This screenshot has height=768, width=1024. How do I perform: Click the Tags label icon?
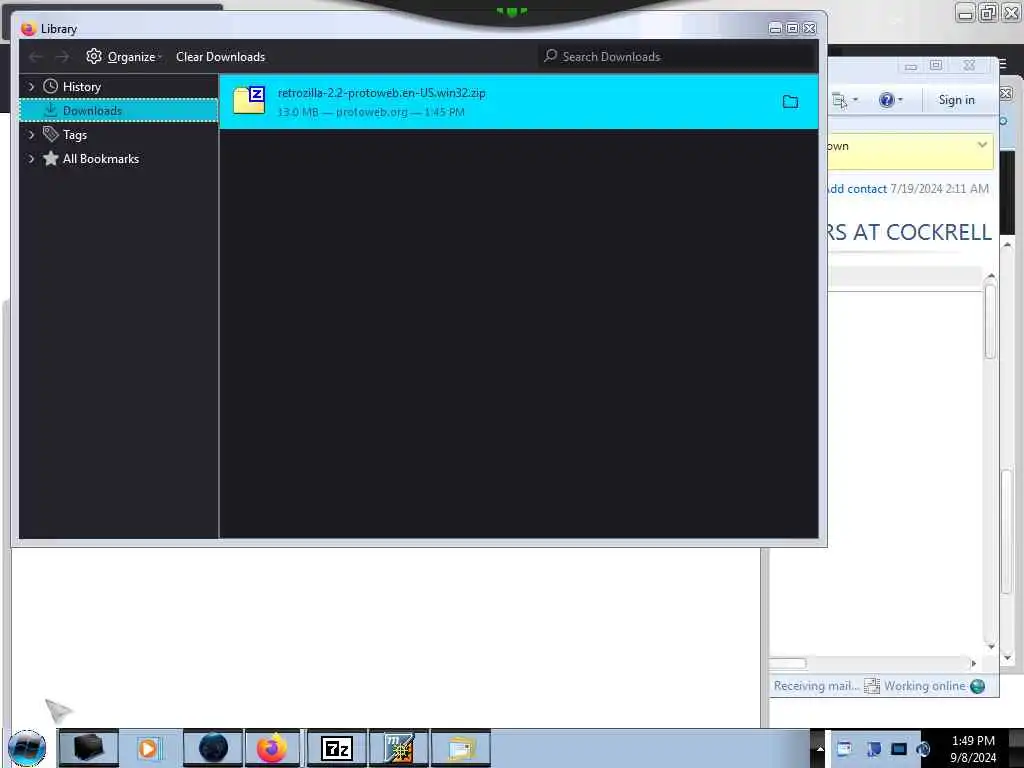click(50, 134)
